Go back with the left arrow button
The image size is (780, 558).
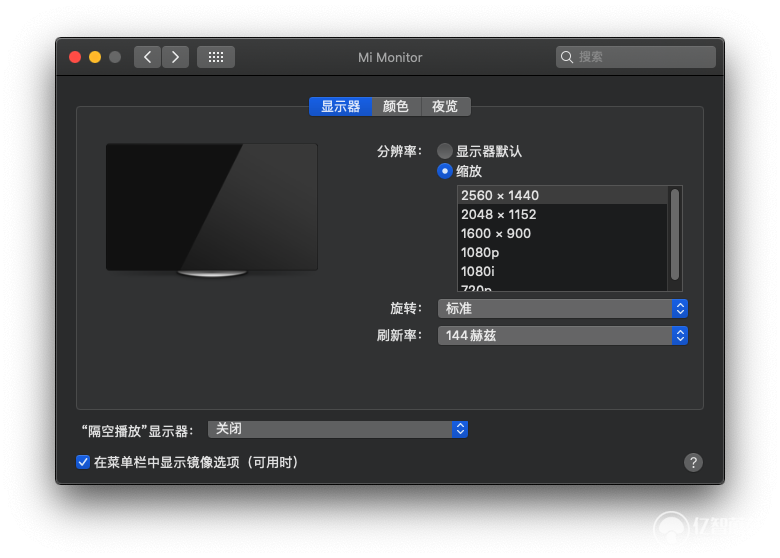[147, 57]
